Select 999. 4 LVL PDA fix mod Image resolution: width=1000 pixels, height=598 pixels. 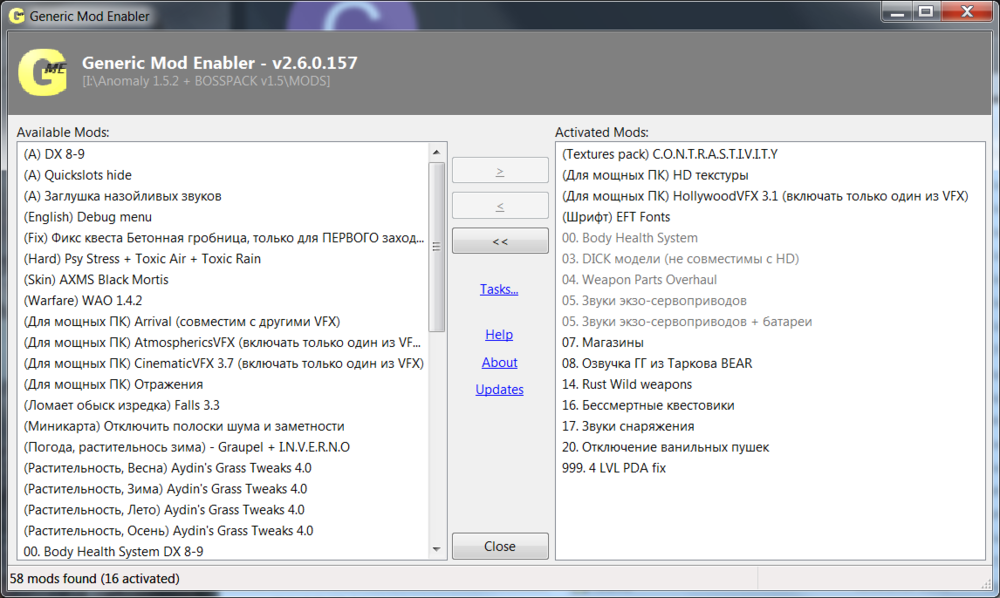[x=613, y=468]
